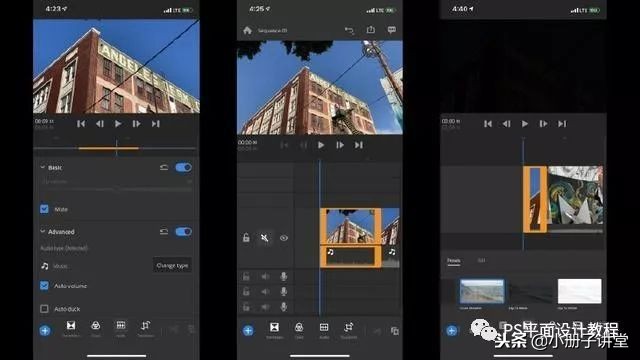This screenshot has width=640, height=360.
Task: Play the sequence in the middle phone
Action: click(x=321, y=145)
